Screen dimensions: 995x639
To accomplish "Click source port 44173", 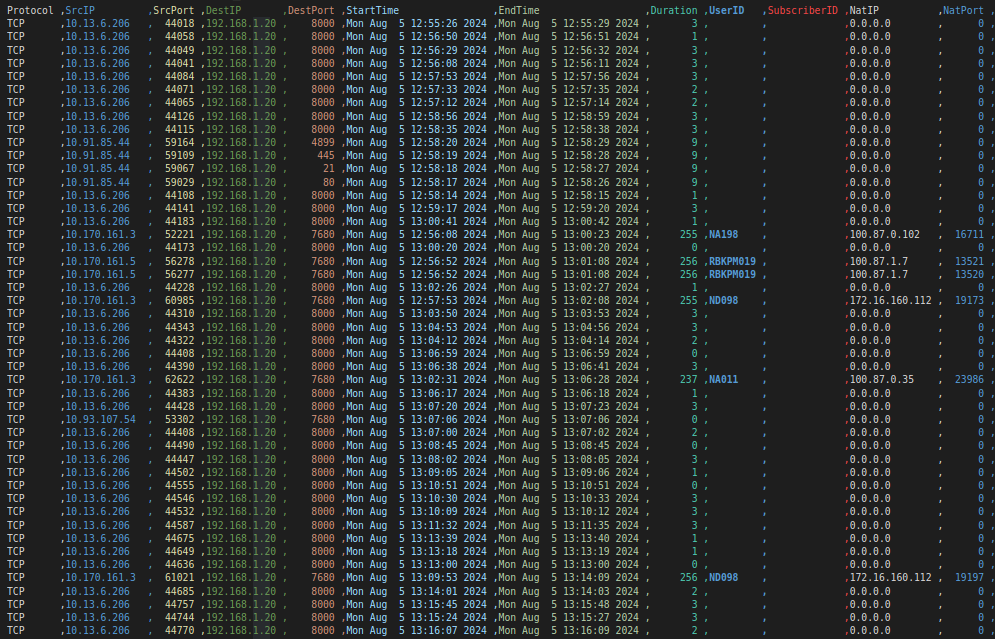I will (180, 247).
